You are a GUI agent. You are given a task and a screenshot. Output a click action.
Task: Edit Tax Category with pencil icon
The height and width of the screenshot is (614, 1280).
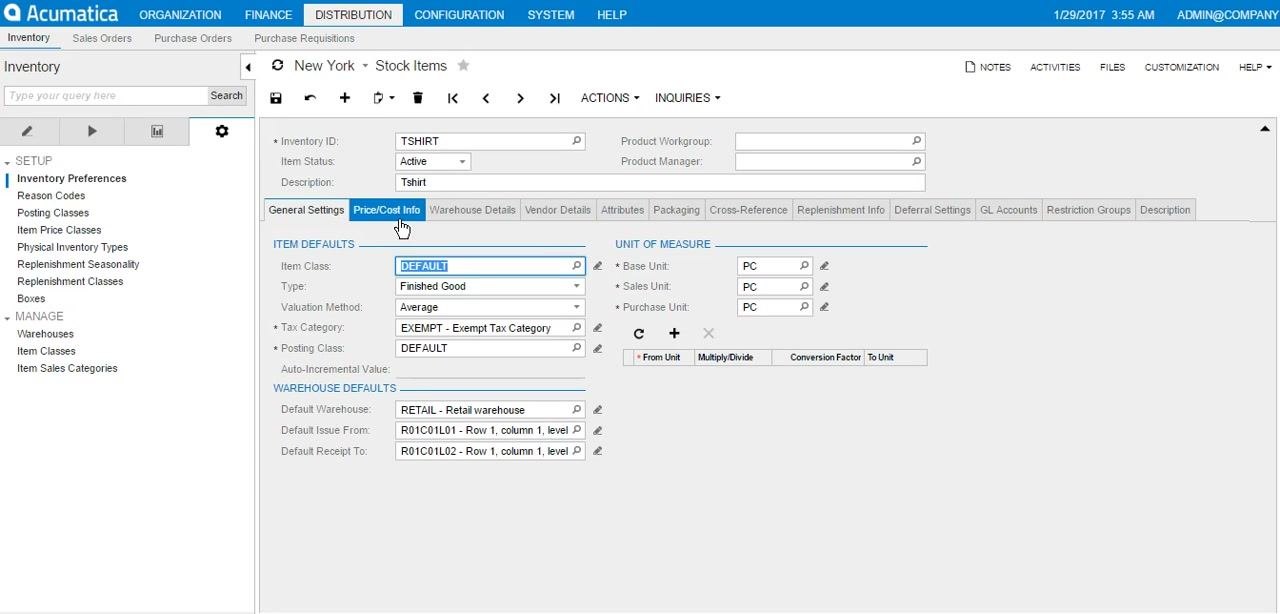pyautogui.click(x=598, y=328)
